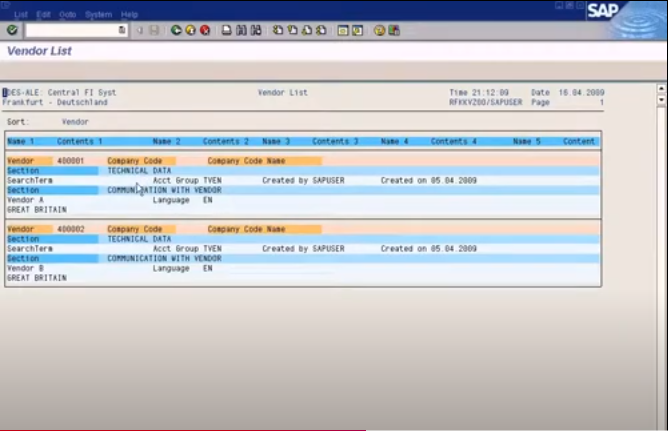Click the Name 2 column header
668x431 pixels.
[167, 141]
